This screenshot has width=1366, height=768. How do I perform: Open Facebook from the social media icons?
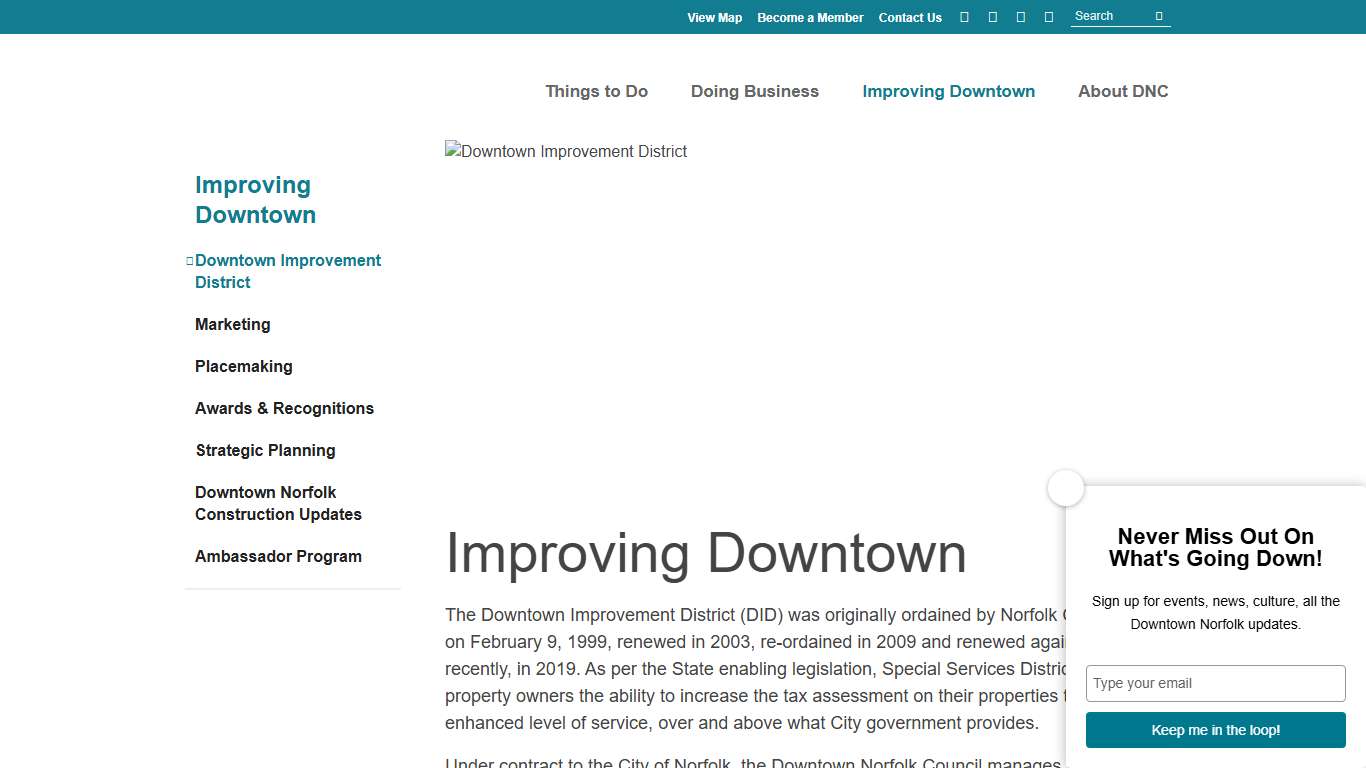pos(964,16)
